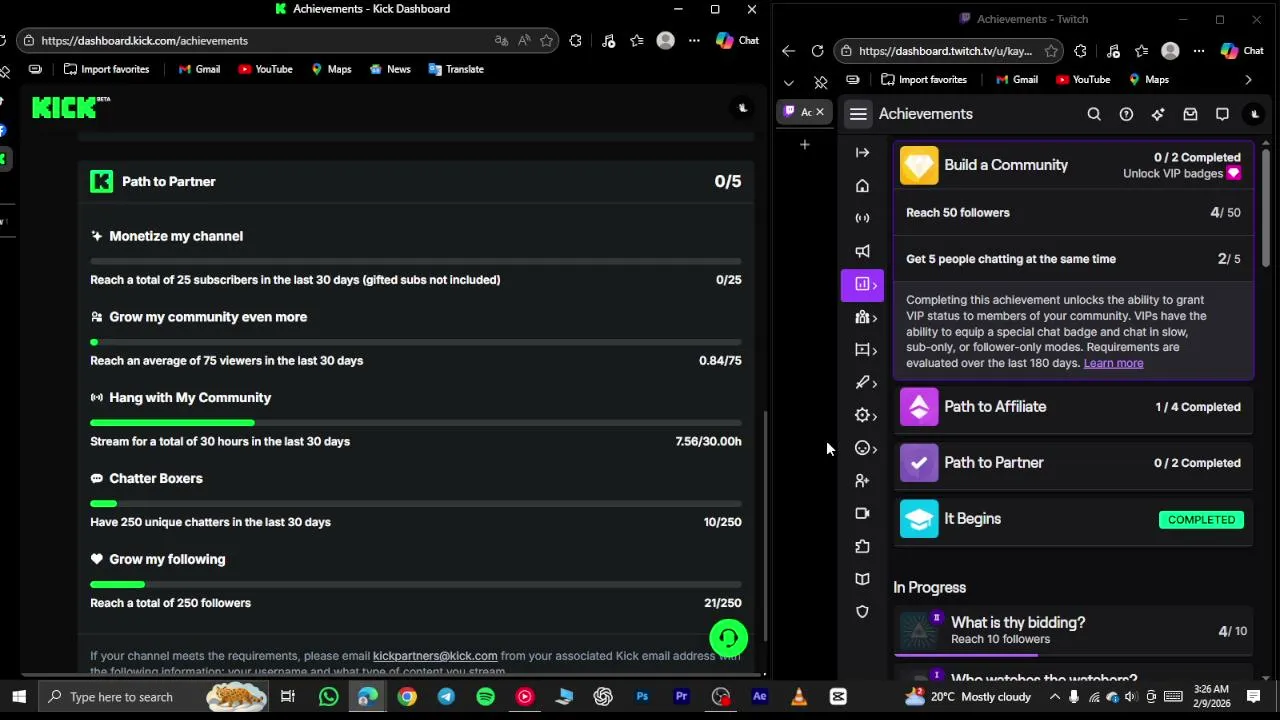Open the Extensions puzzle icon in Twitch sidebar

(x=862, y=546)
